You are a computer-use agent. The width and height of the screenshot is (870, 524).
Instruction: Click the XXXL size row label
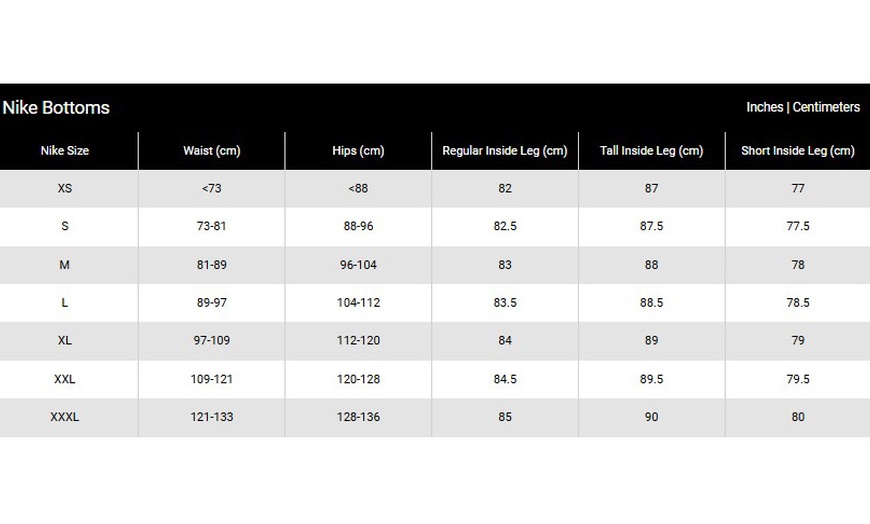[x=65, y=417]
